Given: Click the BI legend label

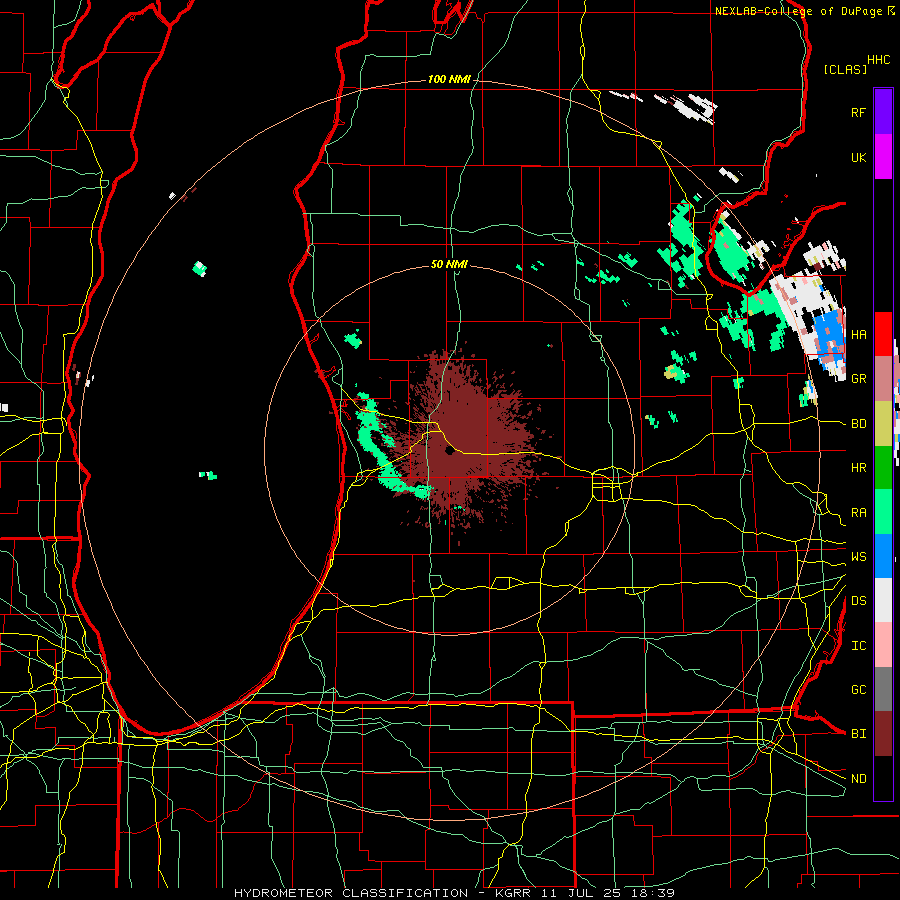Looking at the screenshot, I should click(858, 734).
